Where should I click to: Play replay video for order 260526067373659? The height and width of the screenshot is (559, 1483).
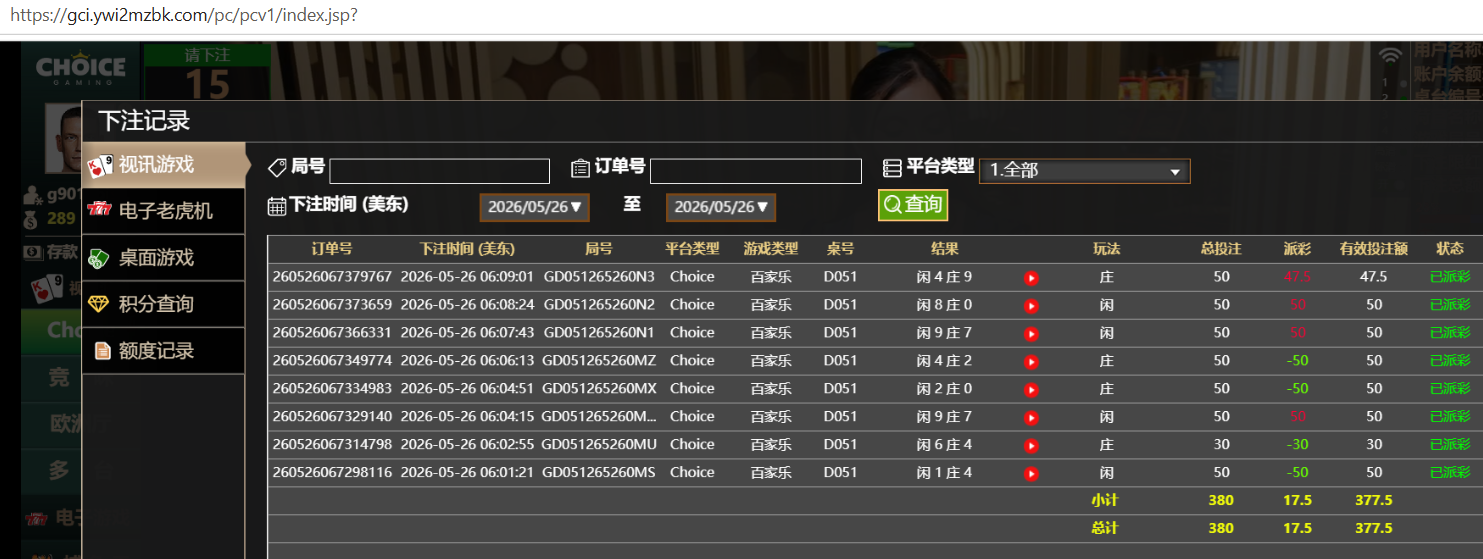click(x=1031, y=306)
